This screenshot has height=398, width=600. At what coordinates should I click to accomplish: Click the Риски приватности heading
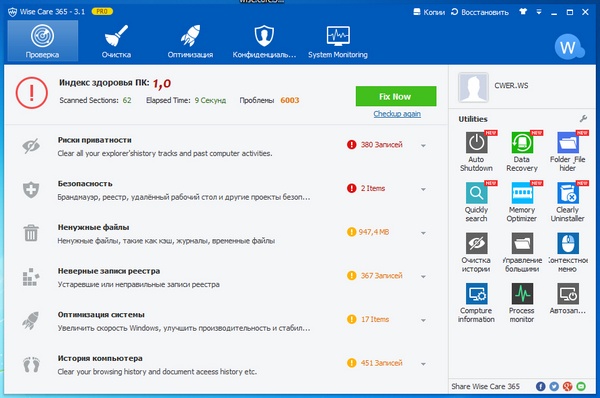pyautogui.click(x=95, y=140)
